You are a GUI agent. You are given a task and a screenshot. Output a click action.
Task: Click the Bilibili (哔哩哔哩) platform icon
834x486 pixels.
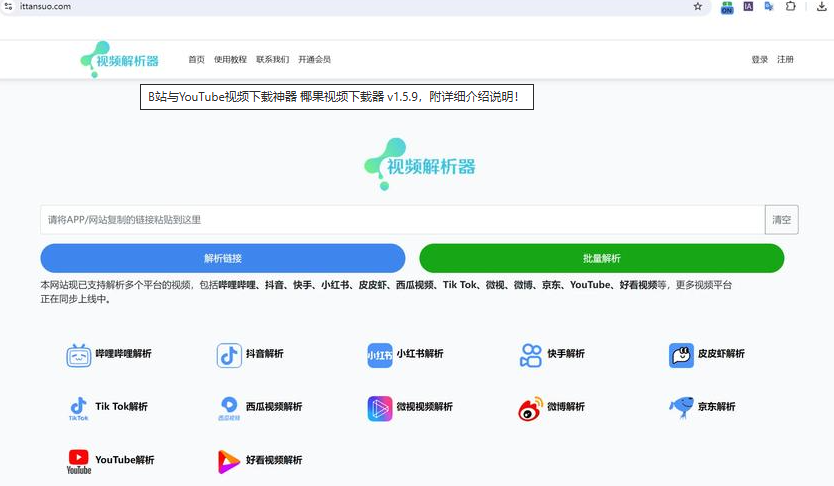pos(79,355)
